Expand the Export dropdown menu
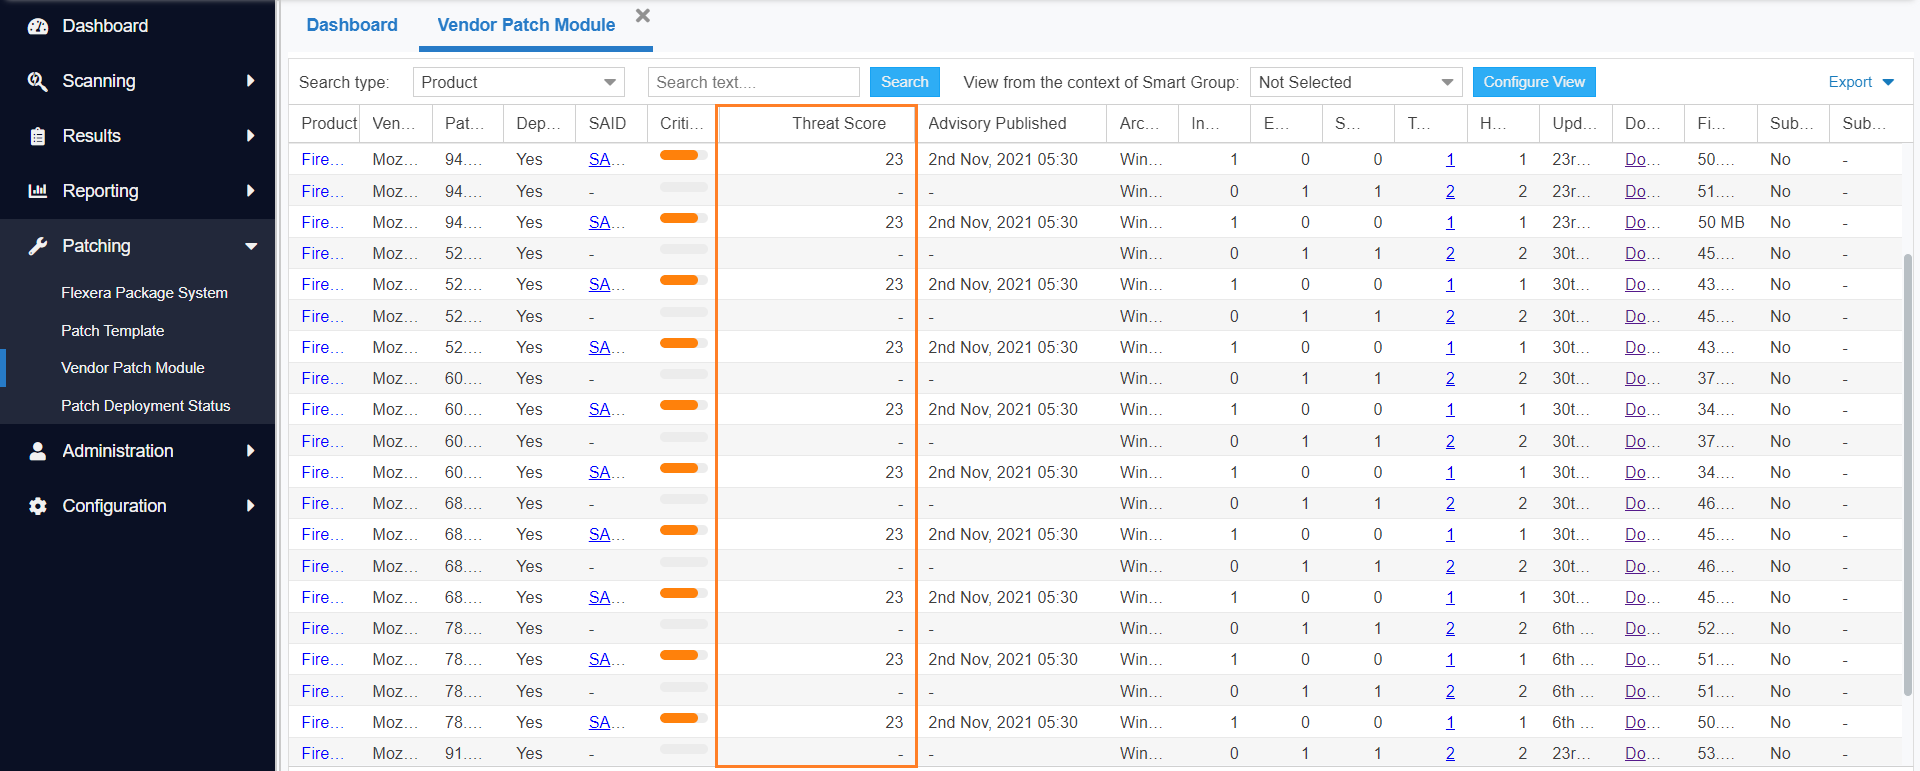1920x771 pixels. click(1860, 82)
